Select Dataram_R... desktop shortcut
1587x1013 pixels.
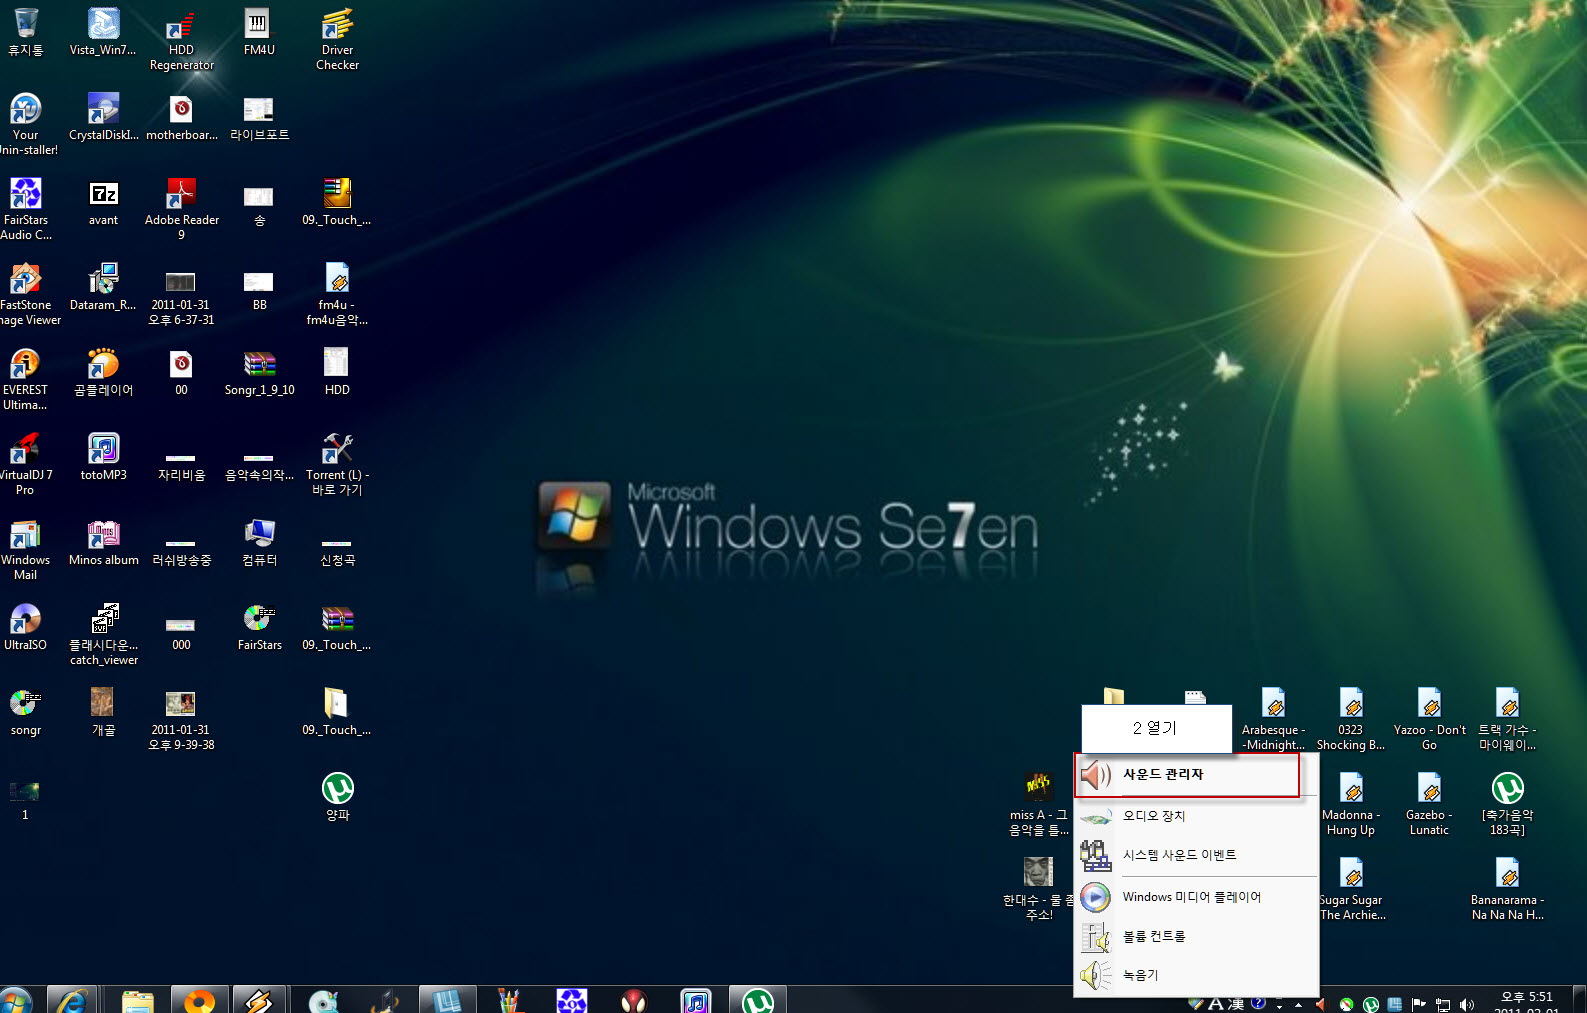tap(103, 287)
